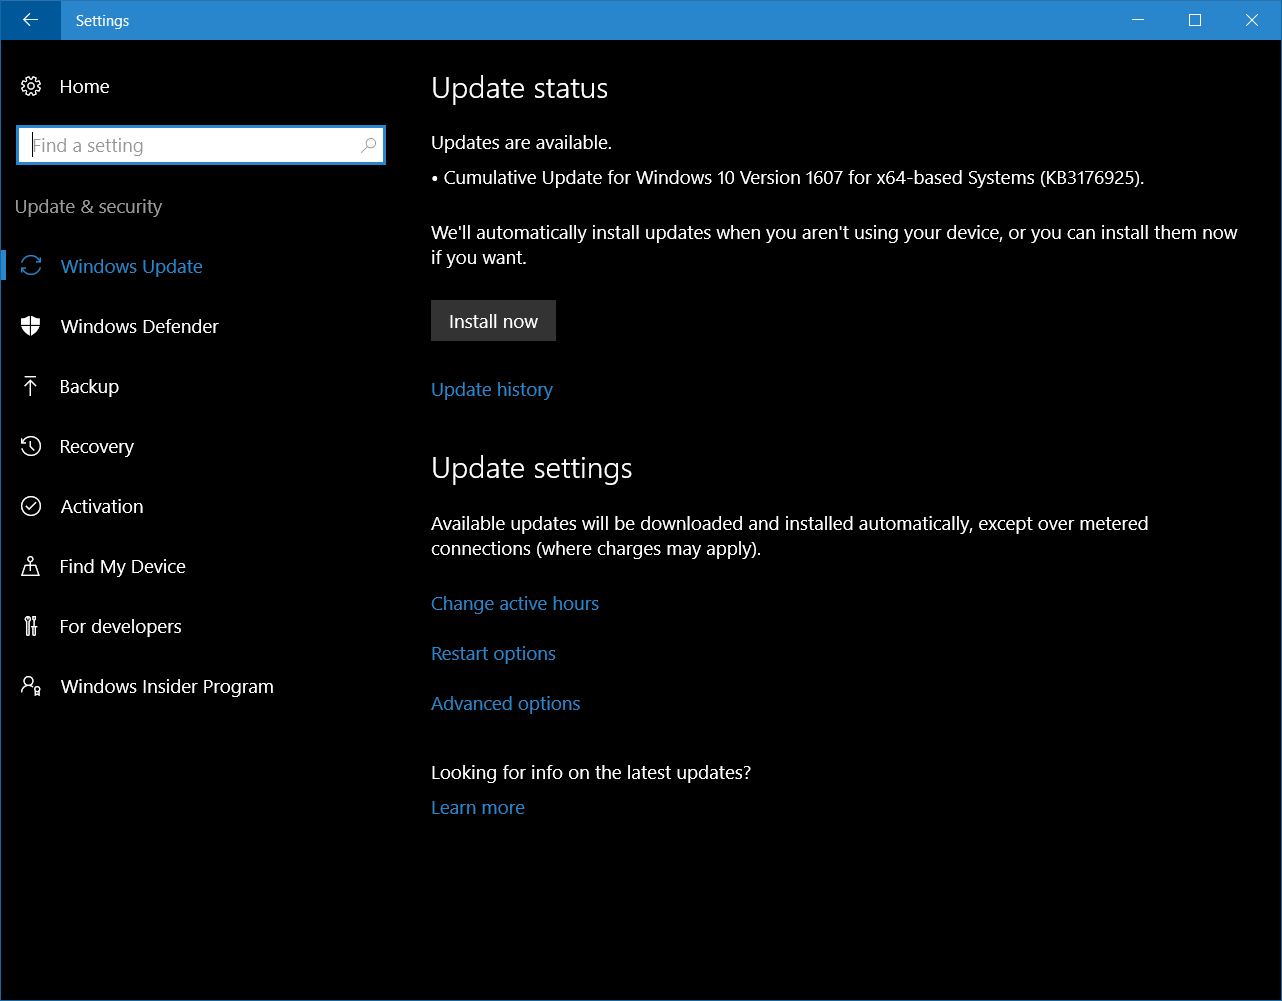This screenshot has width=1282, height=1001.
Task: Open the Advanced options link
Action: [505, 704]
